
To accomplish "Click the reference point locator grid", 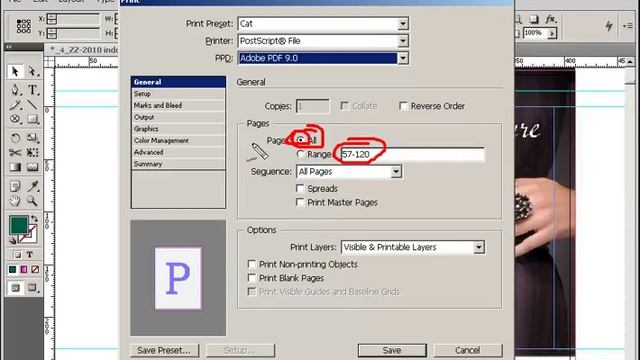I will pyautogui.click(x=23, y=26).
